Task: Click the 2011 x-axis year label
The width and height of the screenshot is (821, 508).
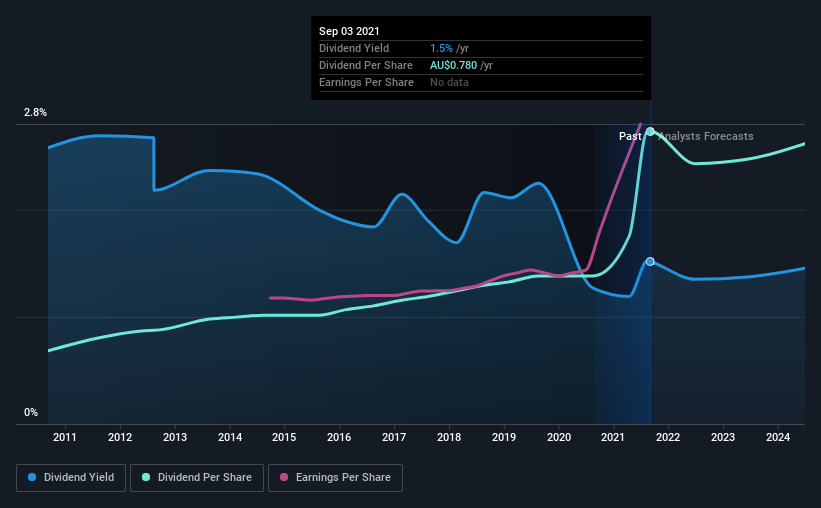Action: point(65,437)
